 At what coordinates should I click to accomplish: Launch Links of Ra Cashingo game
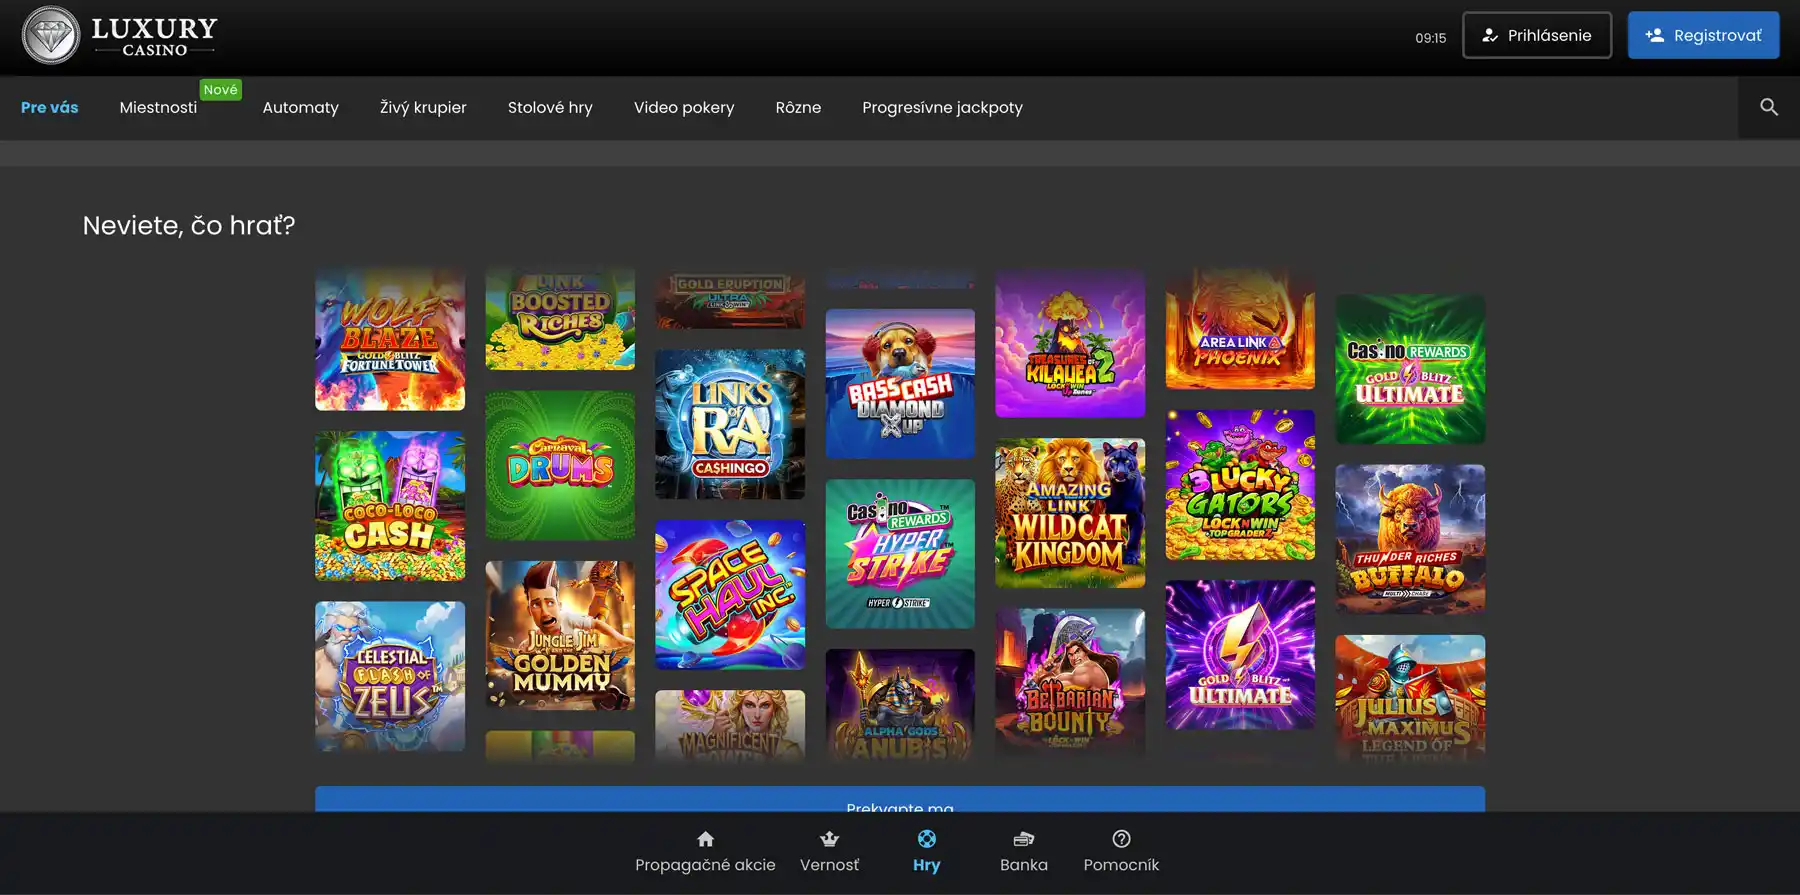(730, 424)
